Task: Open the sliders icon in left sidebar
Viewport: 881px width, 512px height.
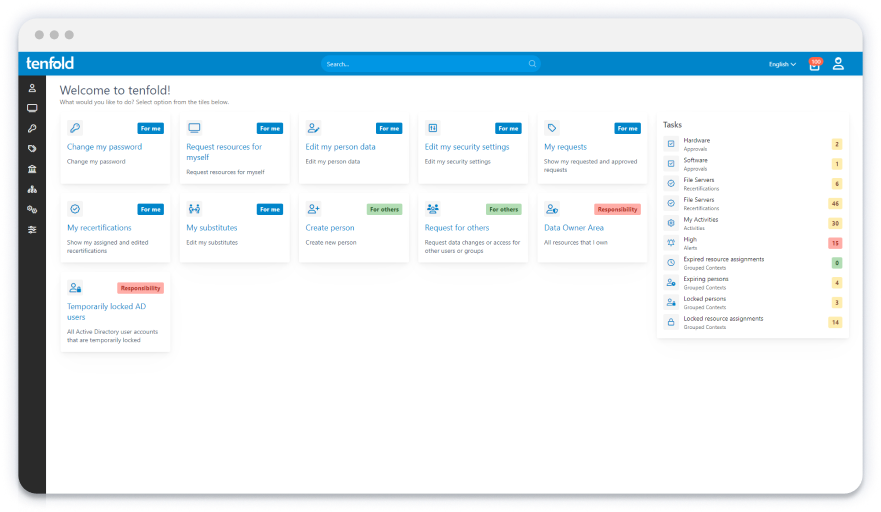Action: (x=32, y=230)
